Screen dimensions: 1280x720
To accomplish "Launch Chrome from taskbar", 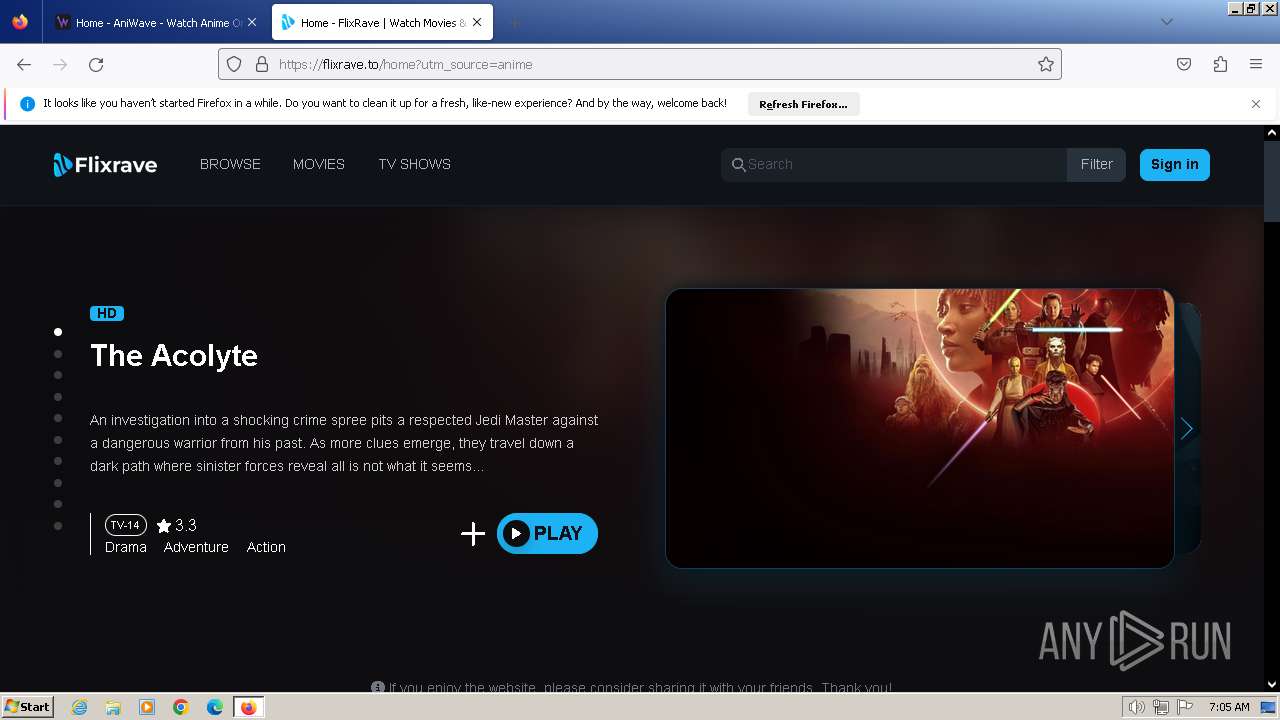I will pyautogui.click(x=181, y=707).
